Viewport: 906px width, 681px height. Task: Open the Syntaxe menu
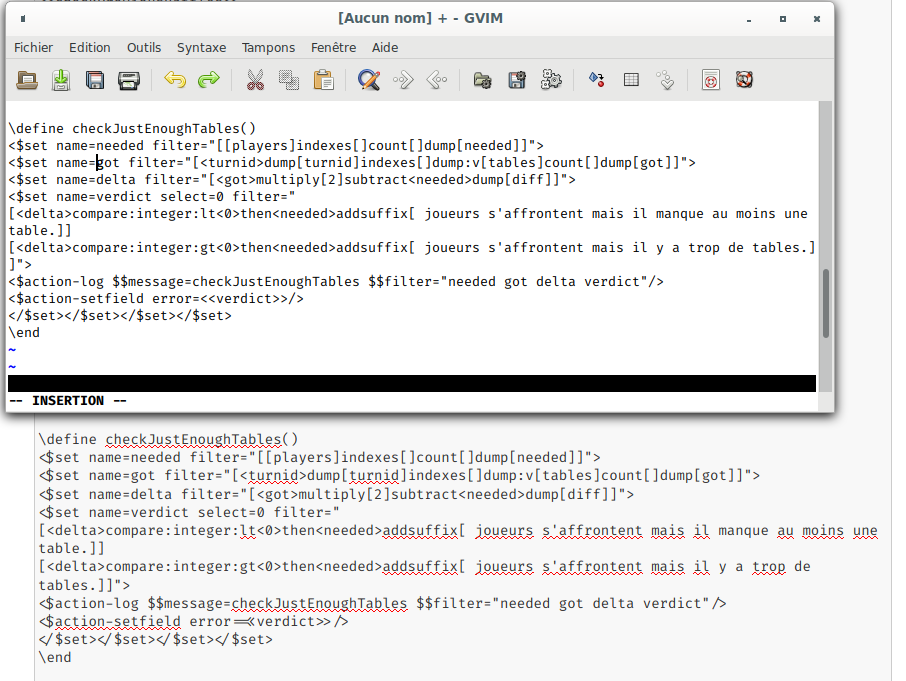click(x=201, y=47)
